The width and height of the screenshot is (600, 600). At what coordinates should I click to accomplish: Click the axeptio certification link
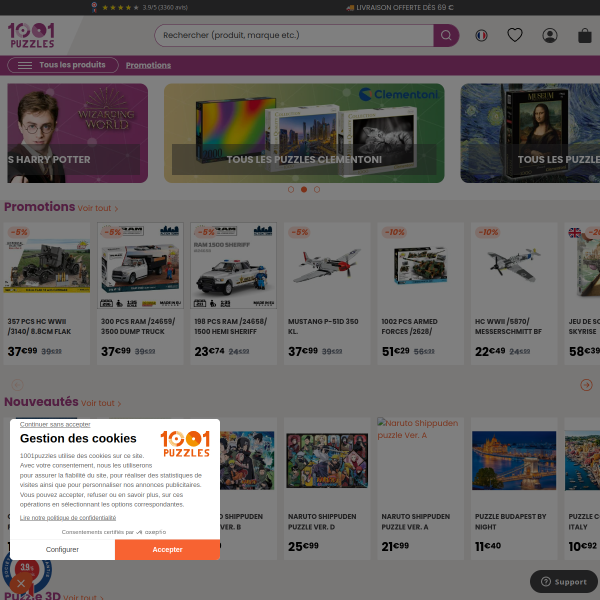[x=114, y=532]
